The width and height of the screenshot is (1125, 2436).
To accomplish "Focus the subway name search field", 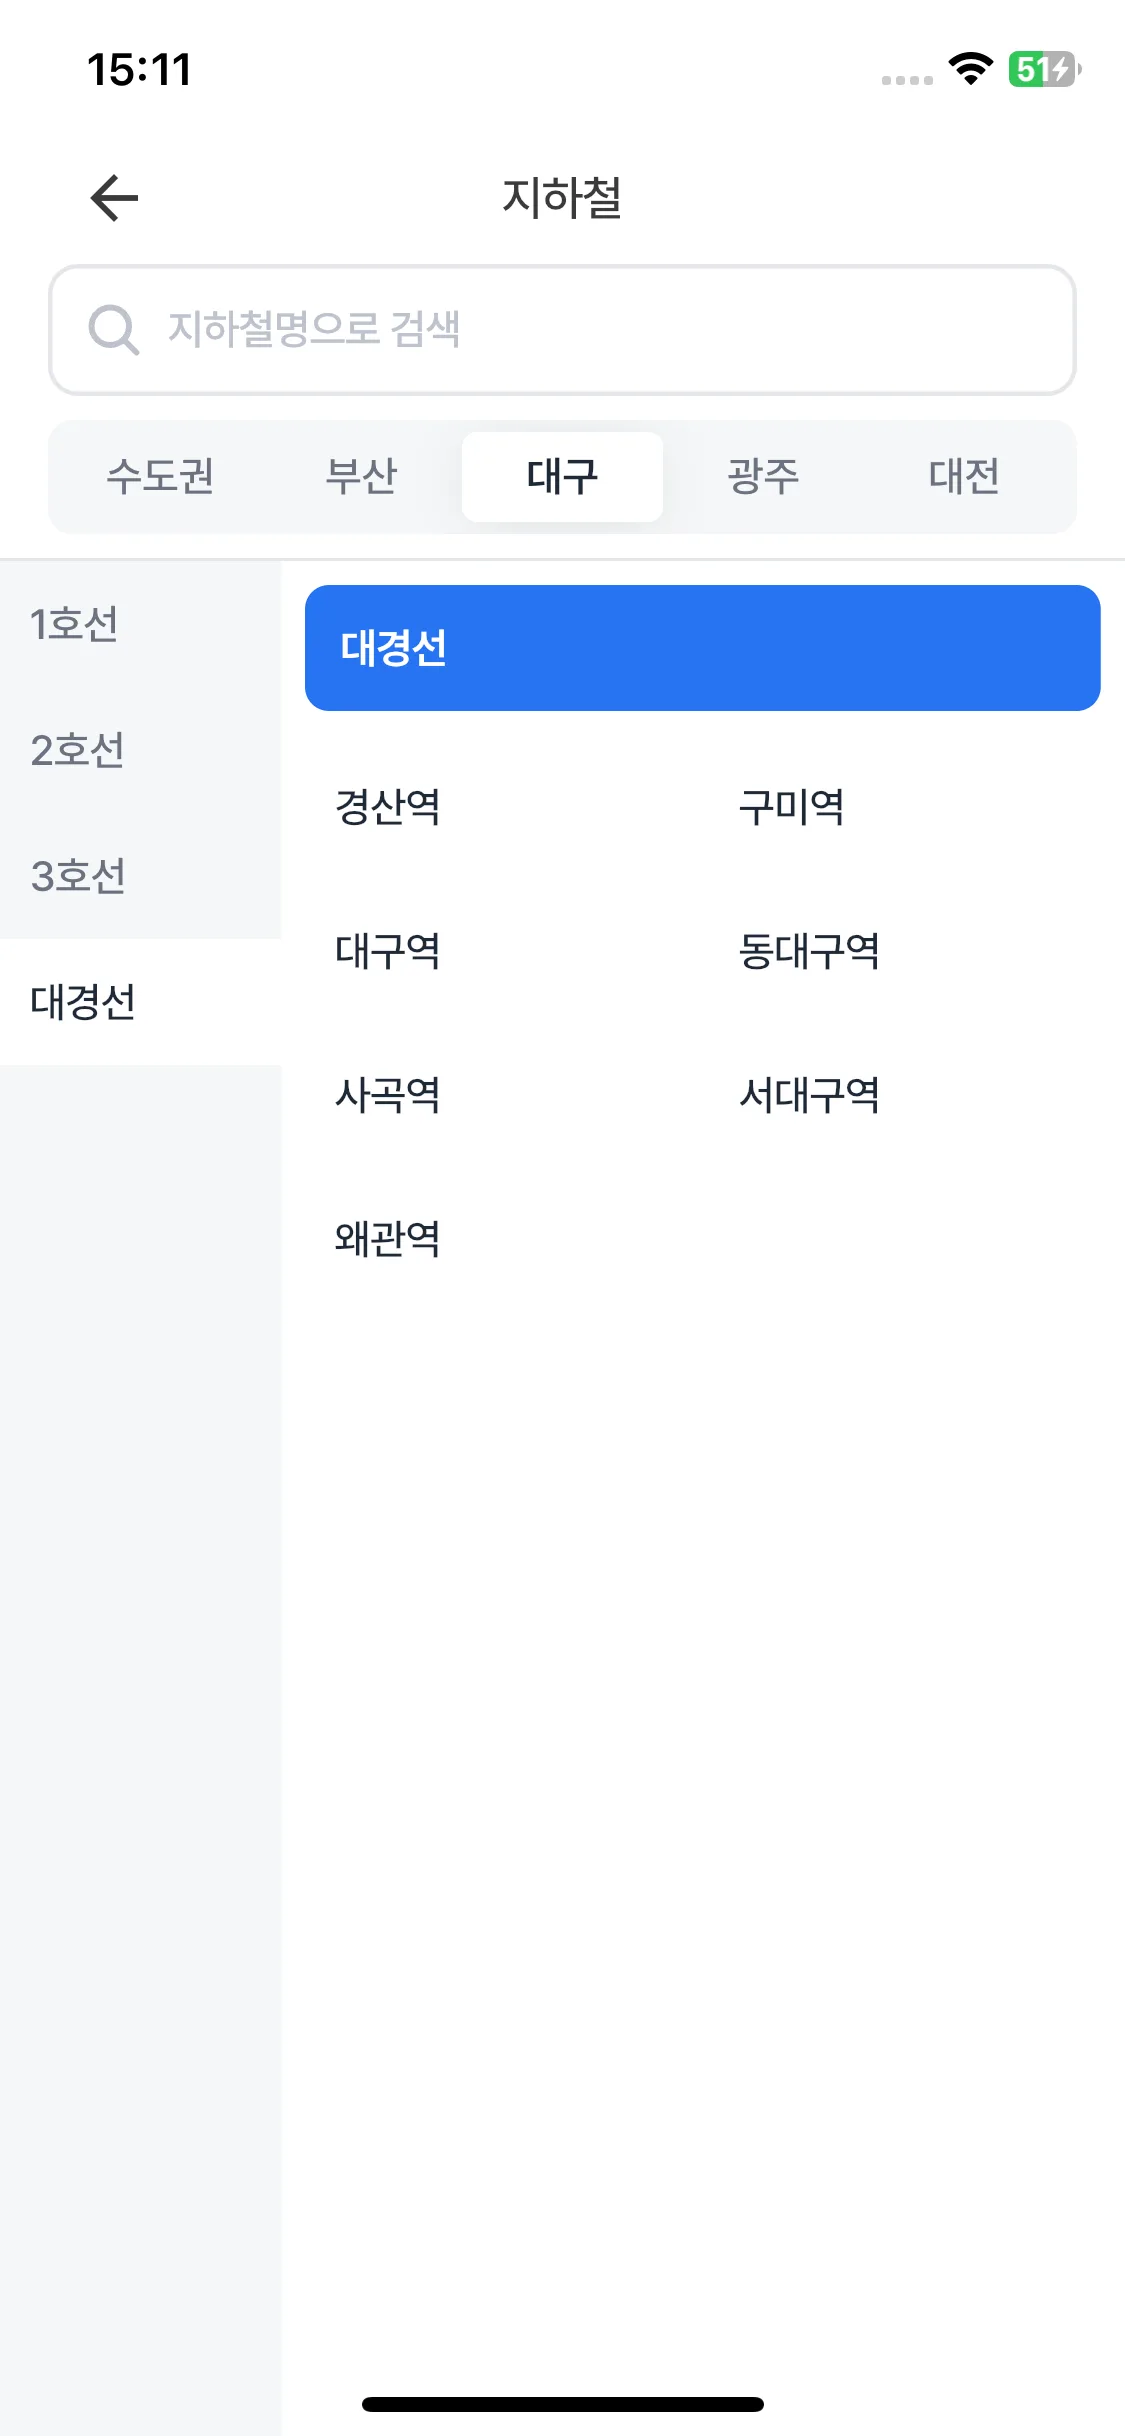I will 562,330.
